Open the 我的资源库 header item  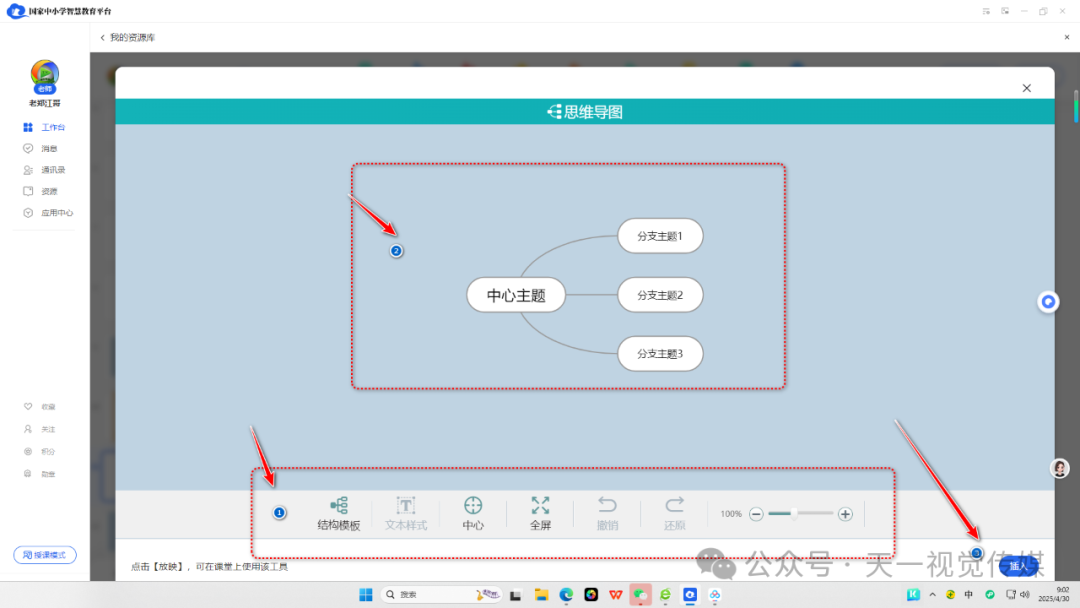point(131,37)
